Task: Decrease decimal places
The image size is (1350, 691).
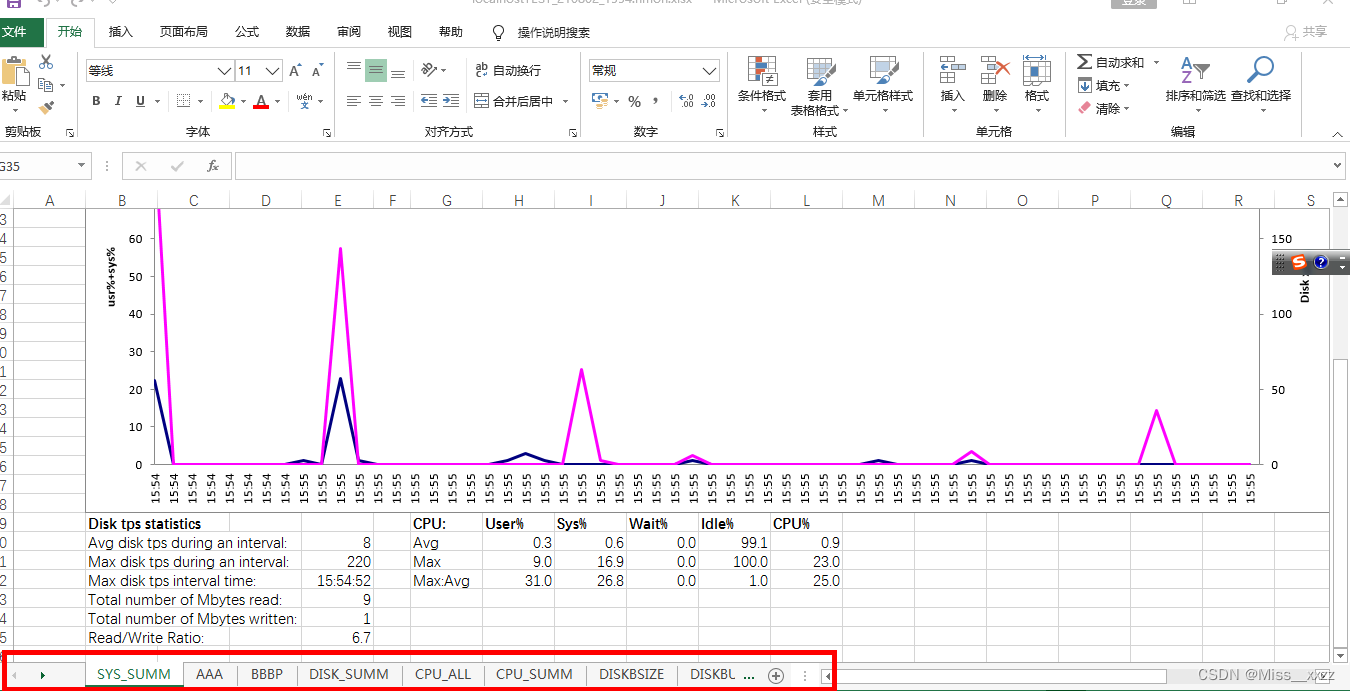Action: pos(709,101)
